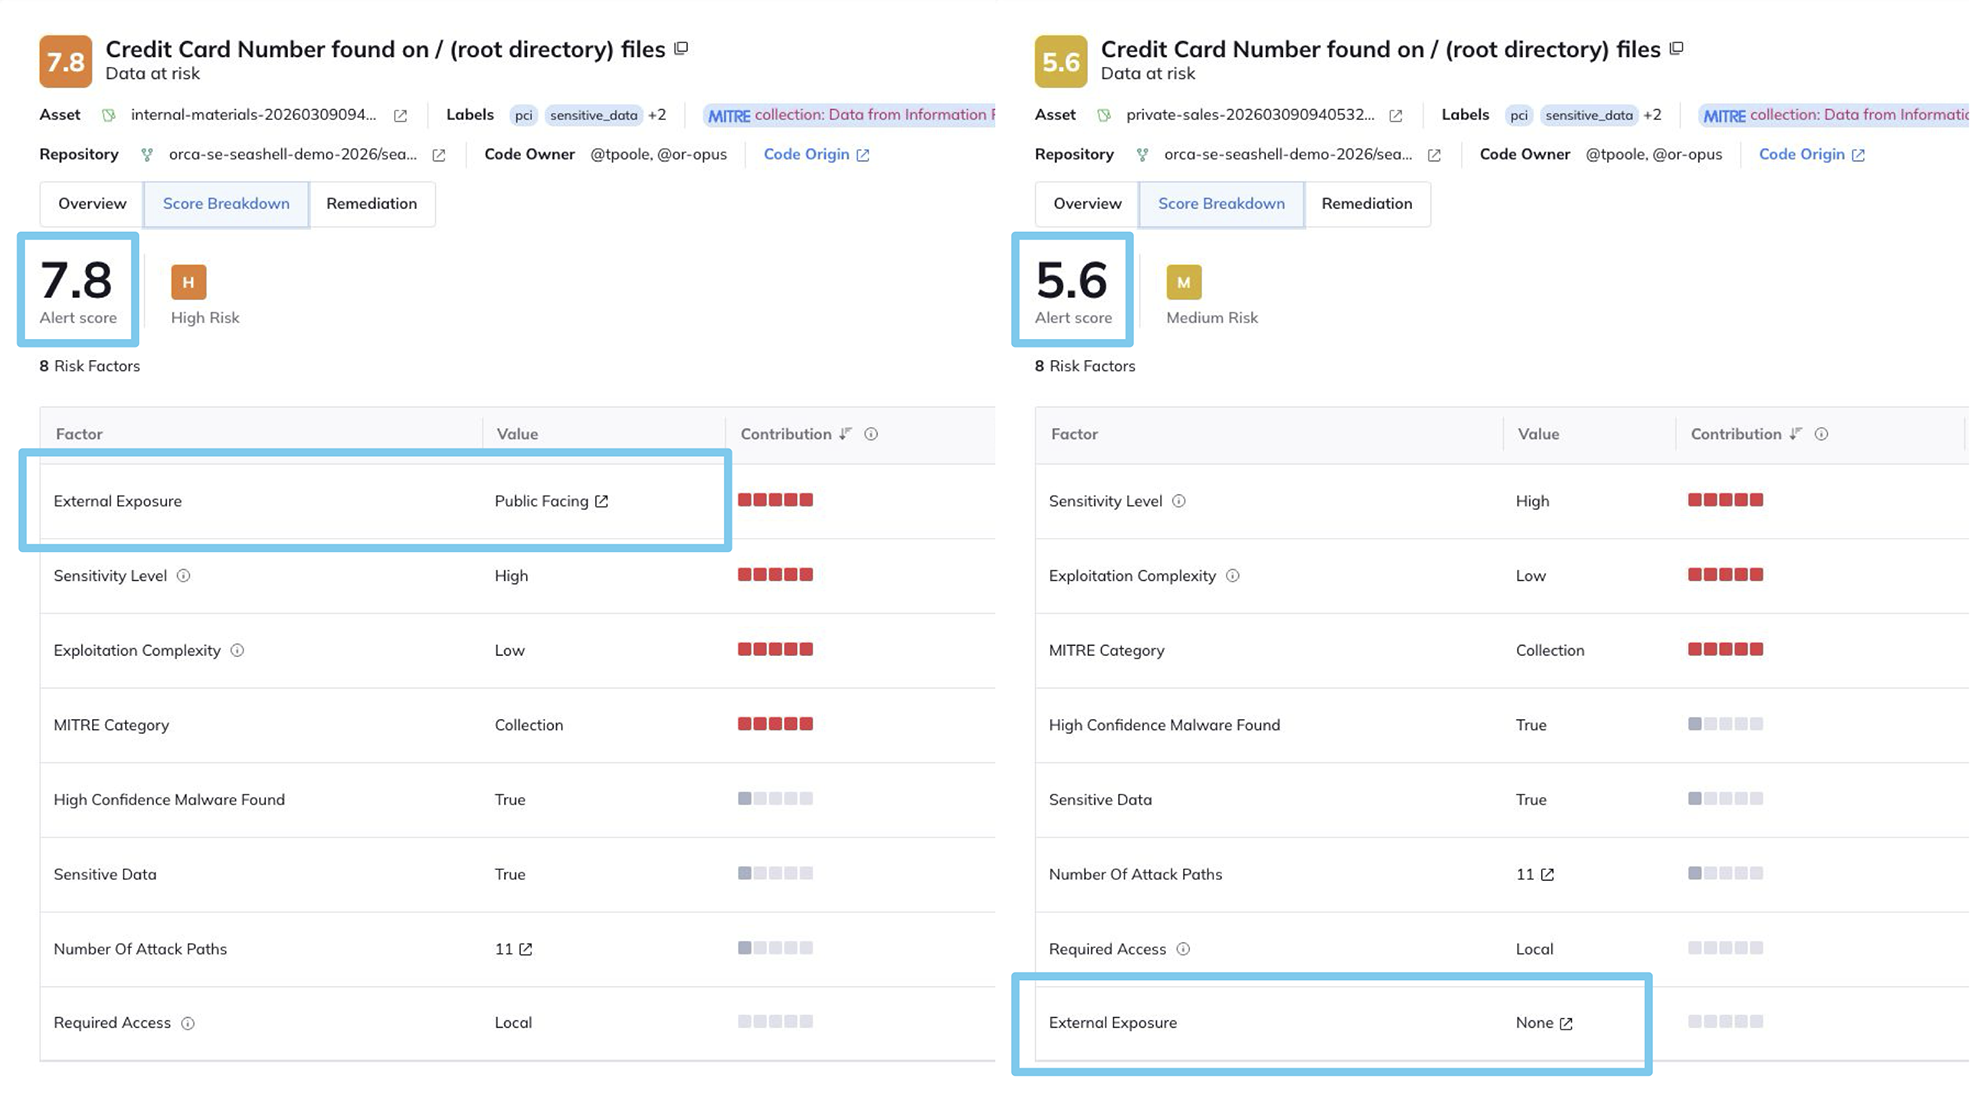This screenshot has width=1980, height=1113.
Task: Click repository branch icon in right panel
Action: 1142,154
